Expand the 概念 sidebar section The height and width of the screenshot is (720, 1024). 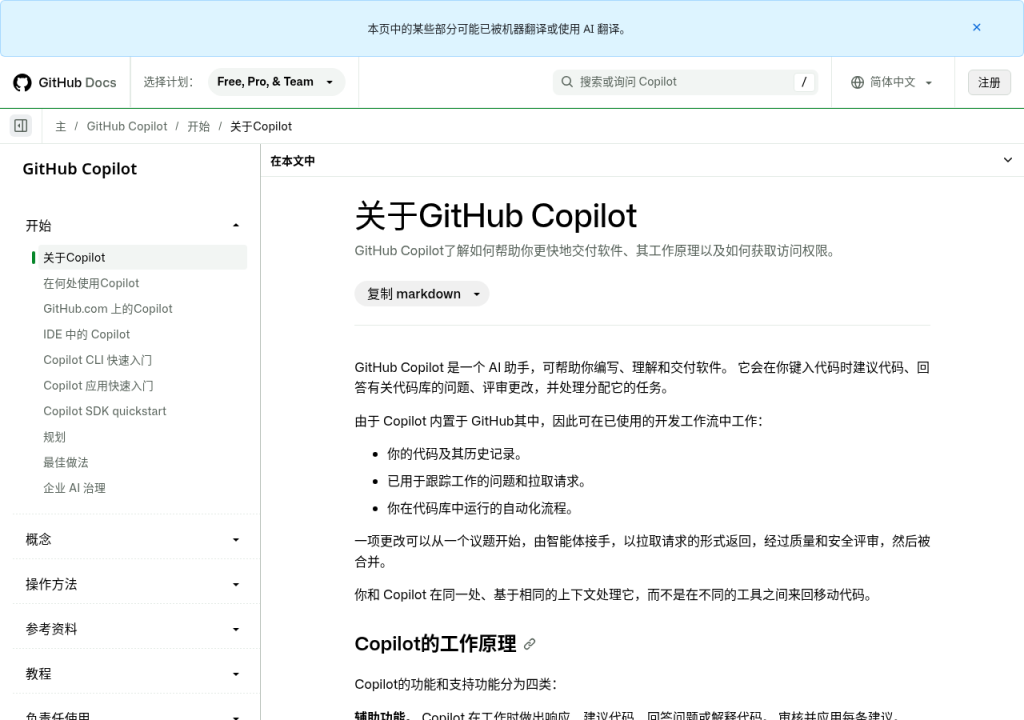pyautogui.click(x=132, y=540)
